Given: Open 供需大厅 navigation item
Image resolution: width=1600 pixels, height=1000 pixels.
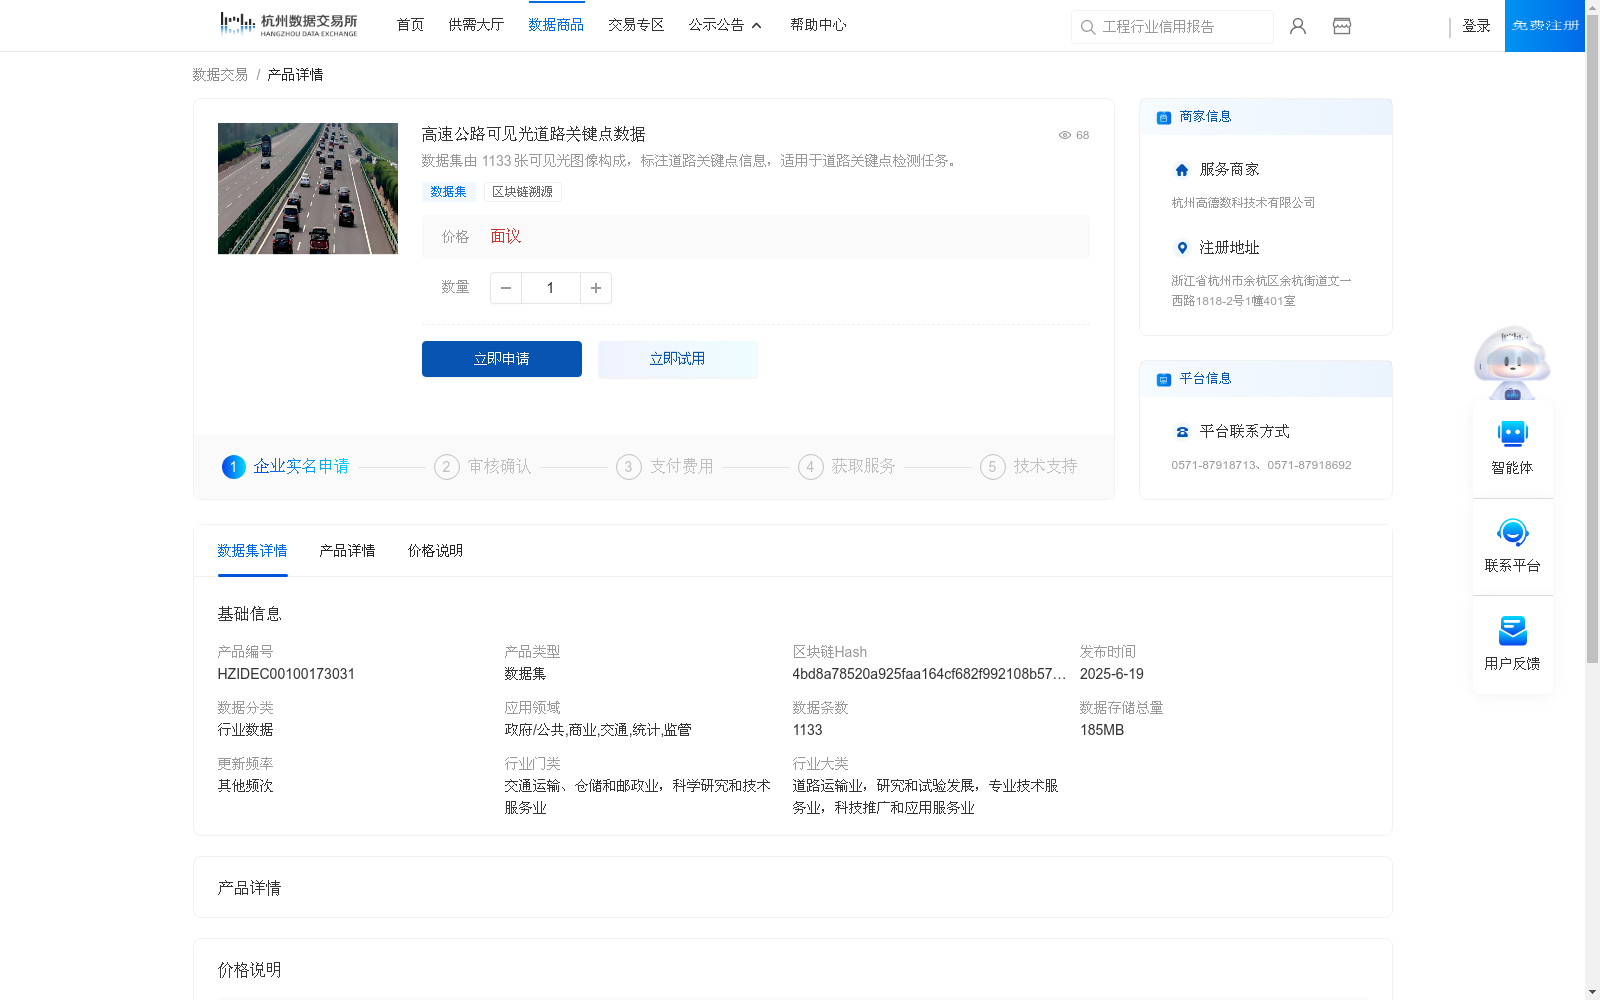Looking at the screenshot, I should (x=476, y=25).
